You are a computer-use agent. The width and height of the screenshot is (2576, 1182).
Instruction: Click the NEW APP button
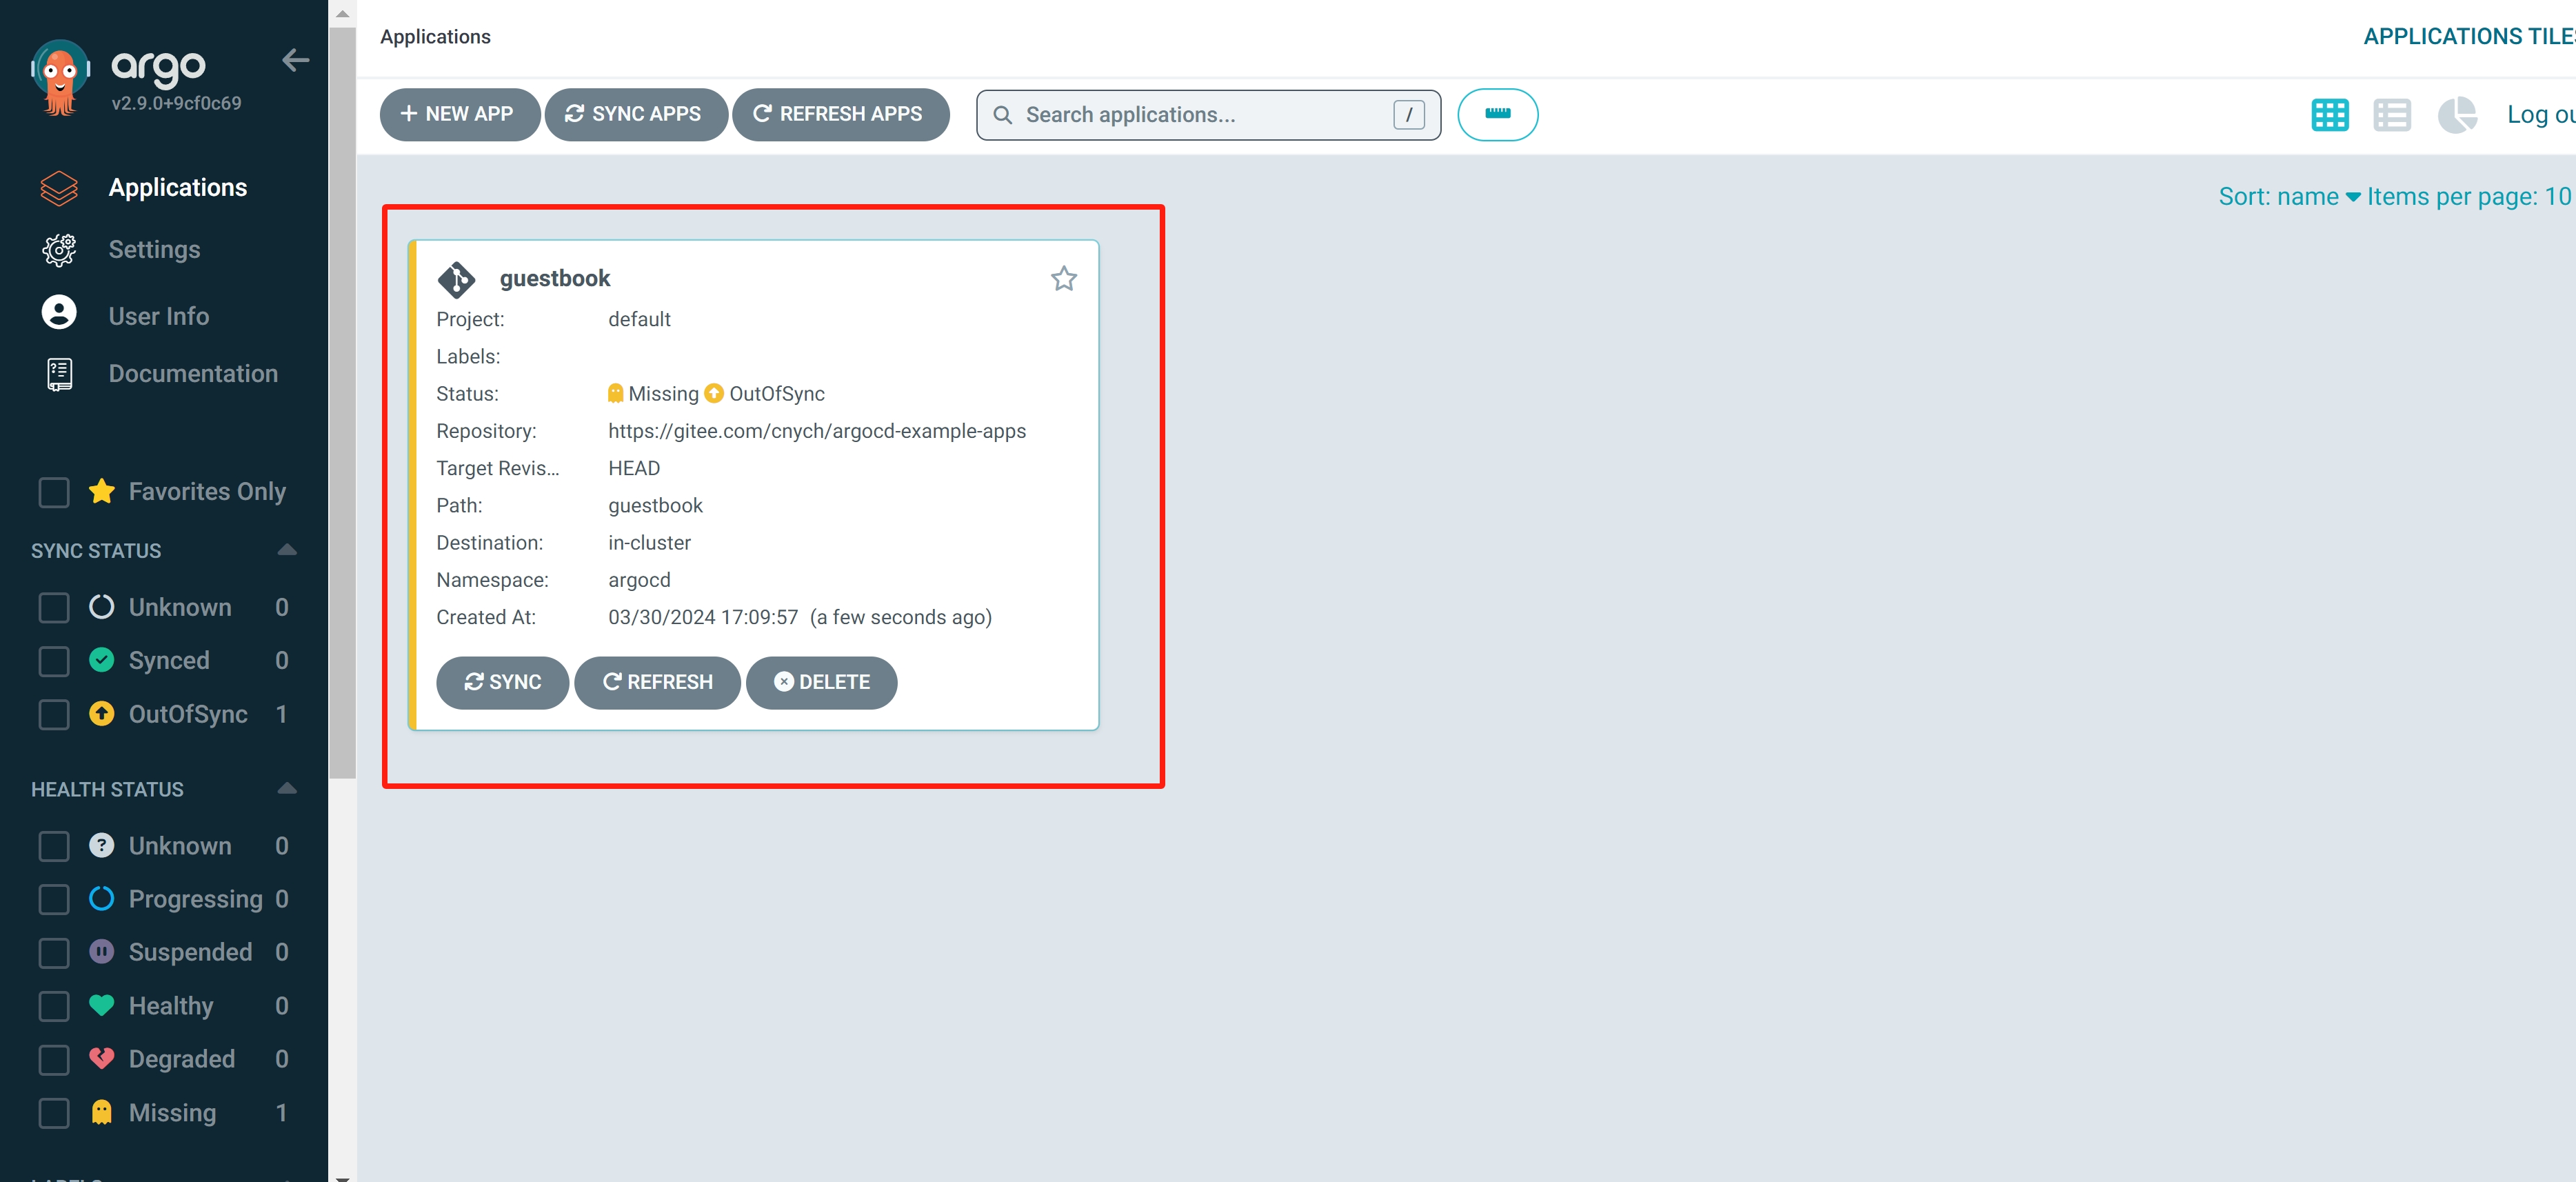click(x=459, y=115)
